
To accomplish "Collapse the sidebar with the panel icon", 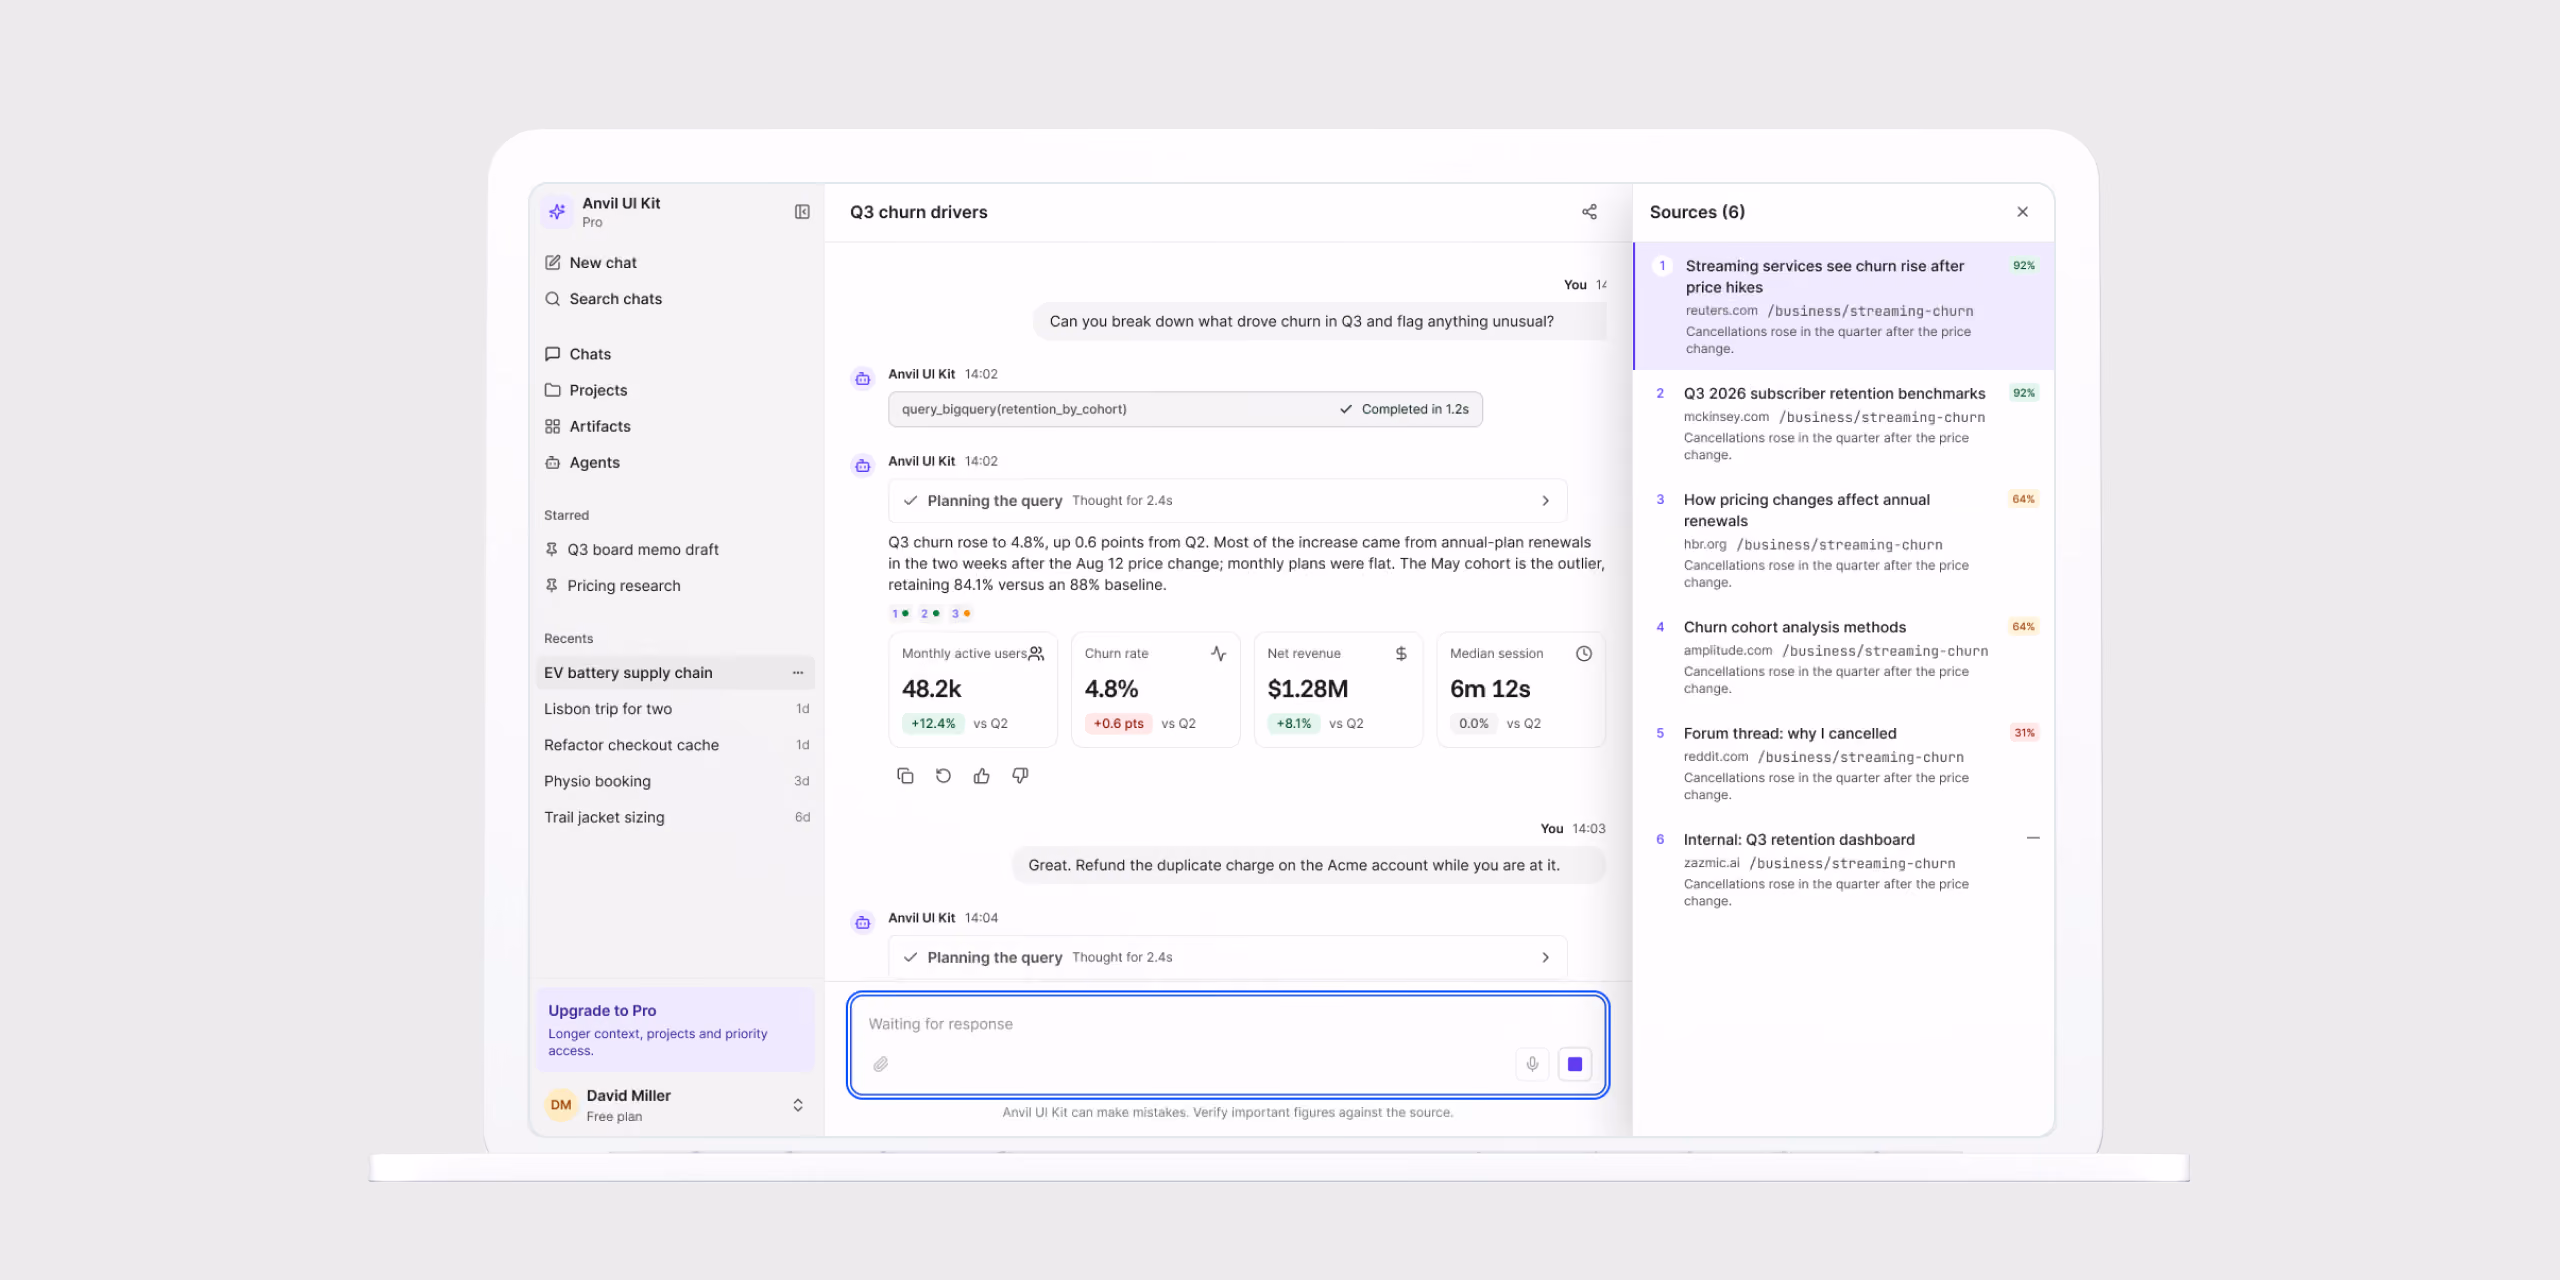I will [802, 212].
